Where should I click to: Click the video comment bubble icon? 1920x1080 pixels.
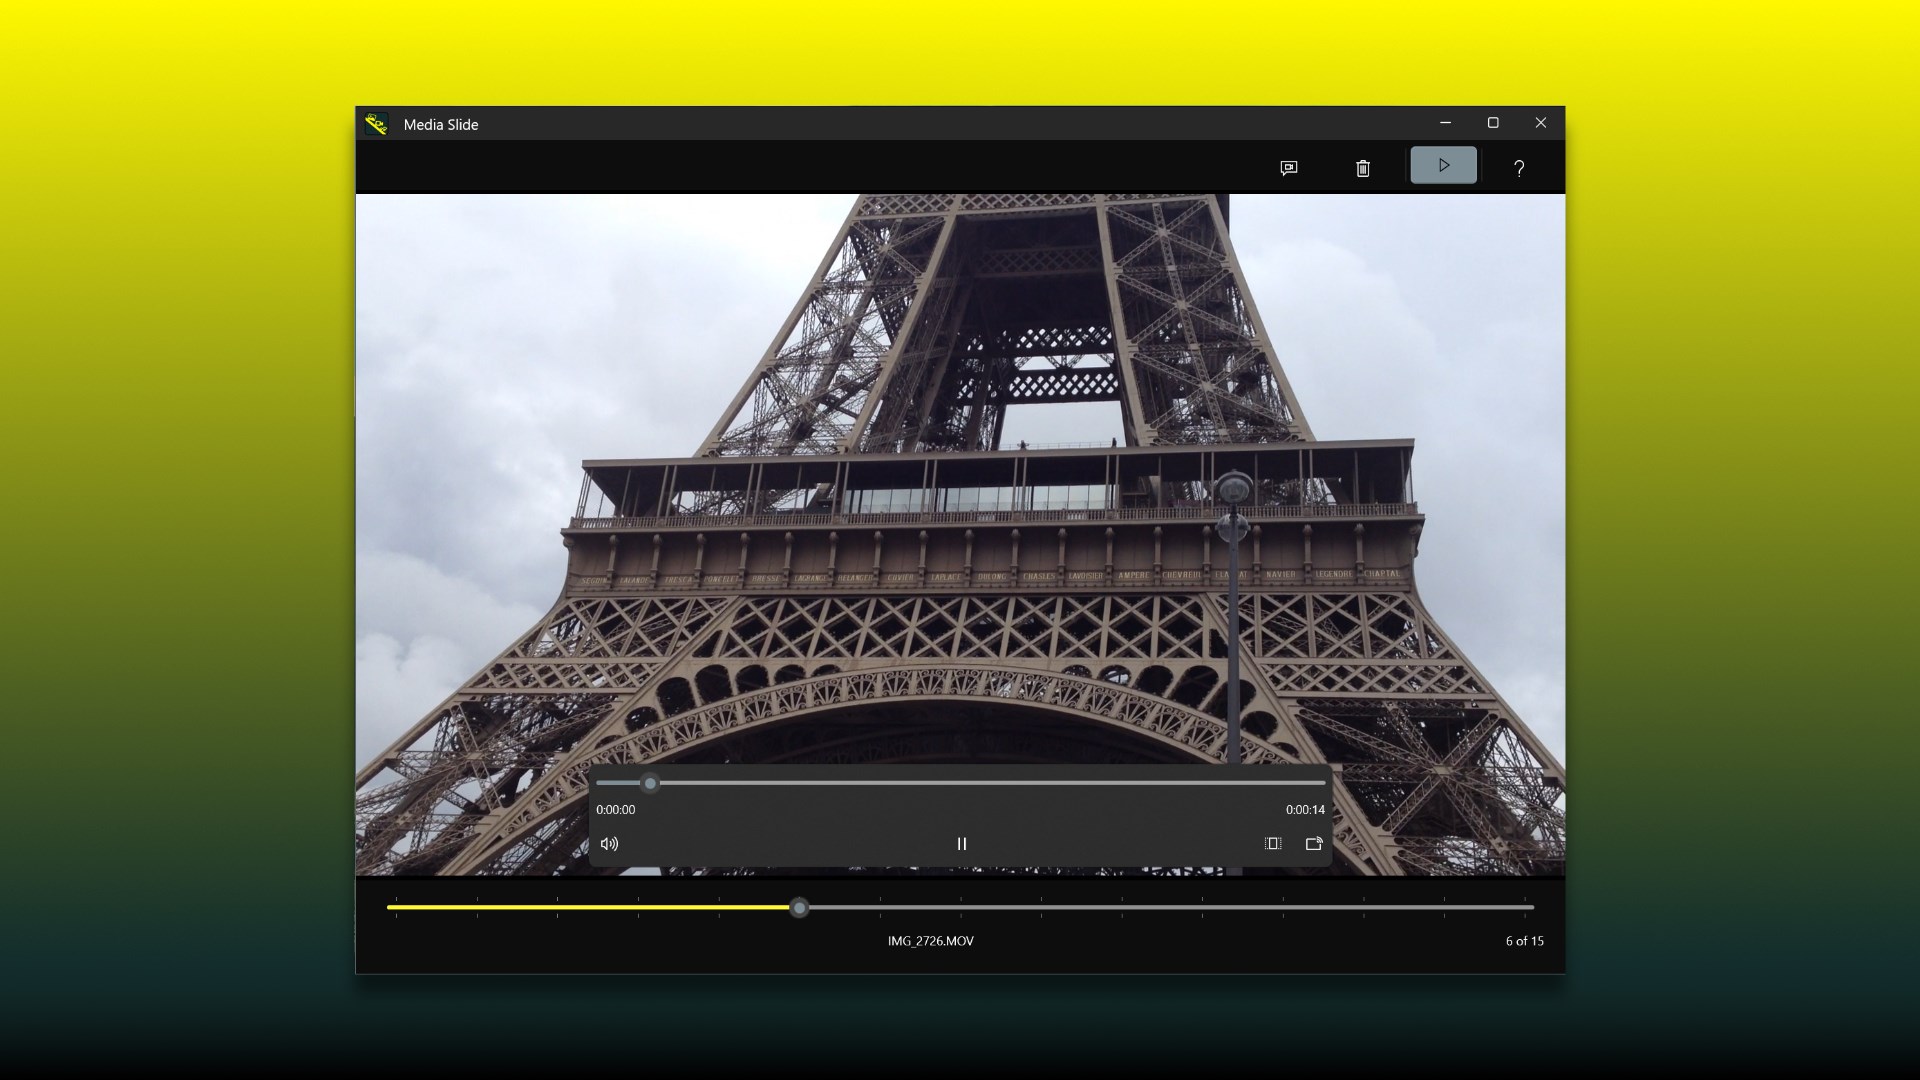[x=1289, y=168]
